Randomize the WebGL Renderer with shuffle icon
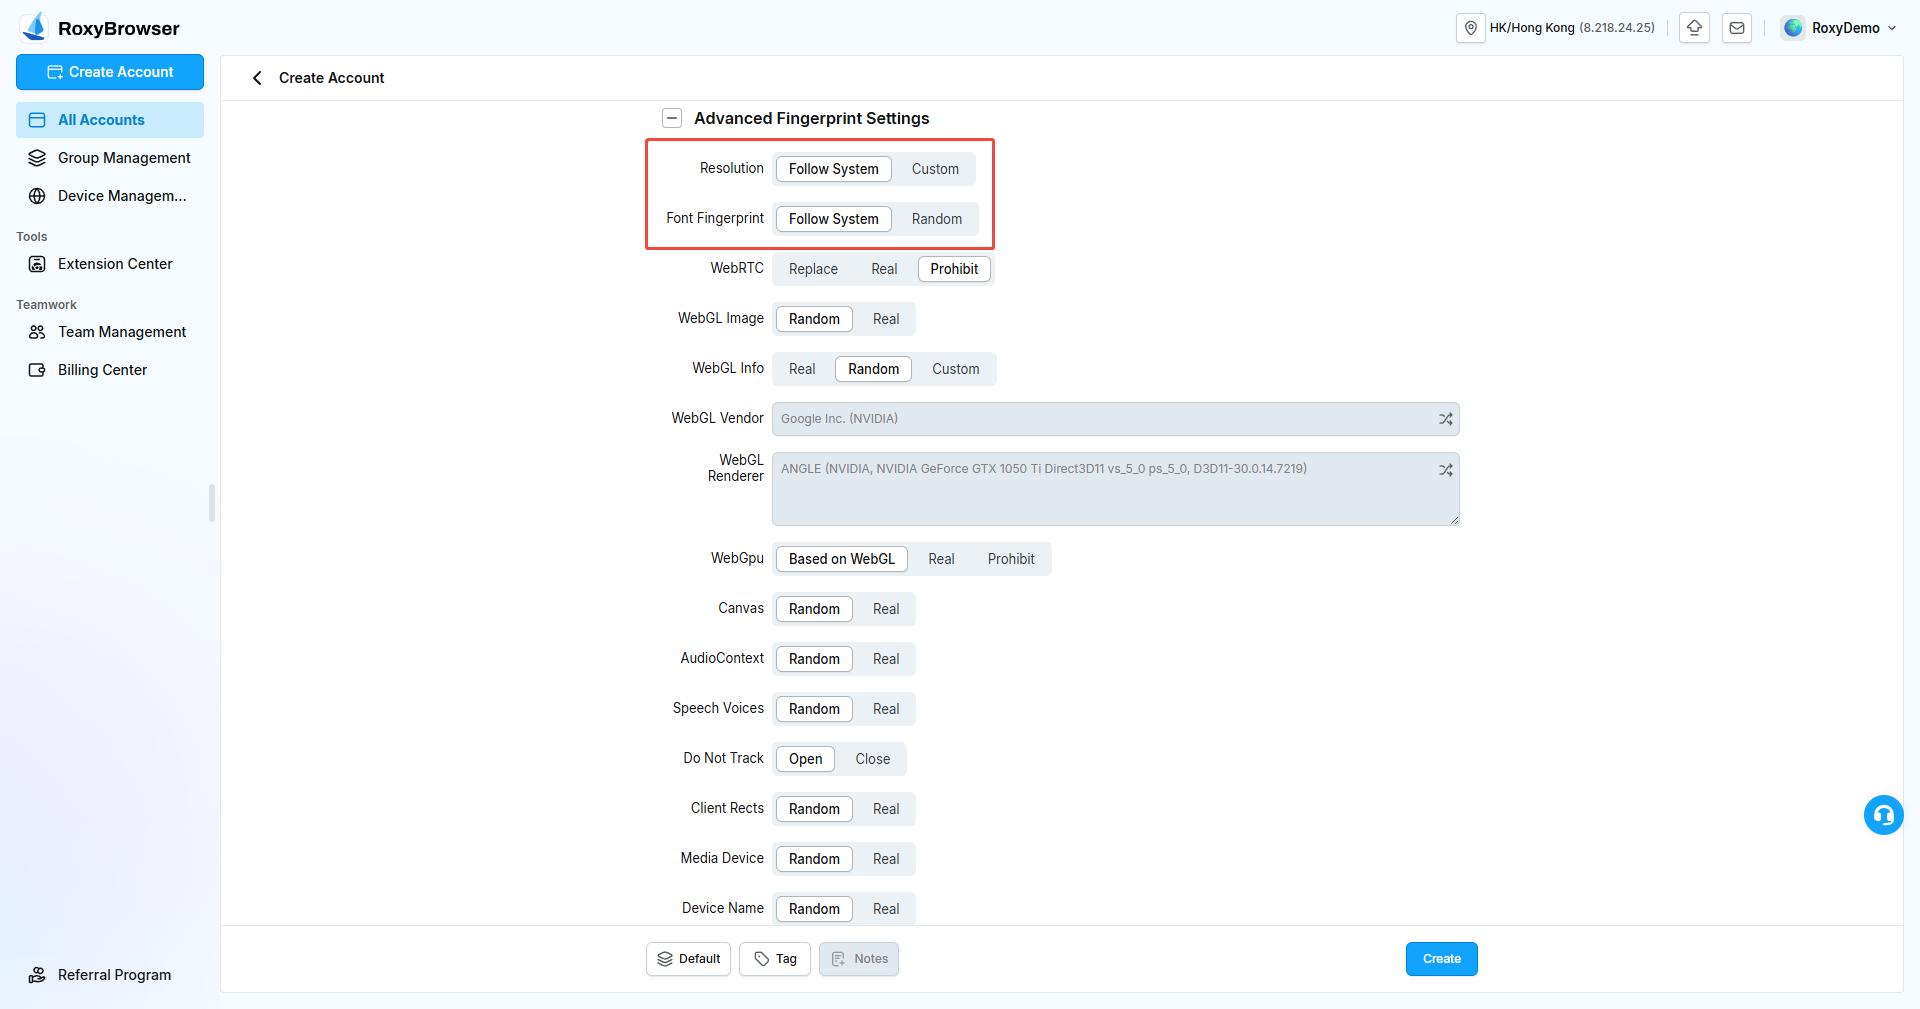 (x=1445, y=469)
